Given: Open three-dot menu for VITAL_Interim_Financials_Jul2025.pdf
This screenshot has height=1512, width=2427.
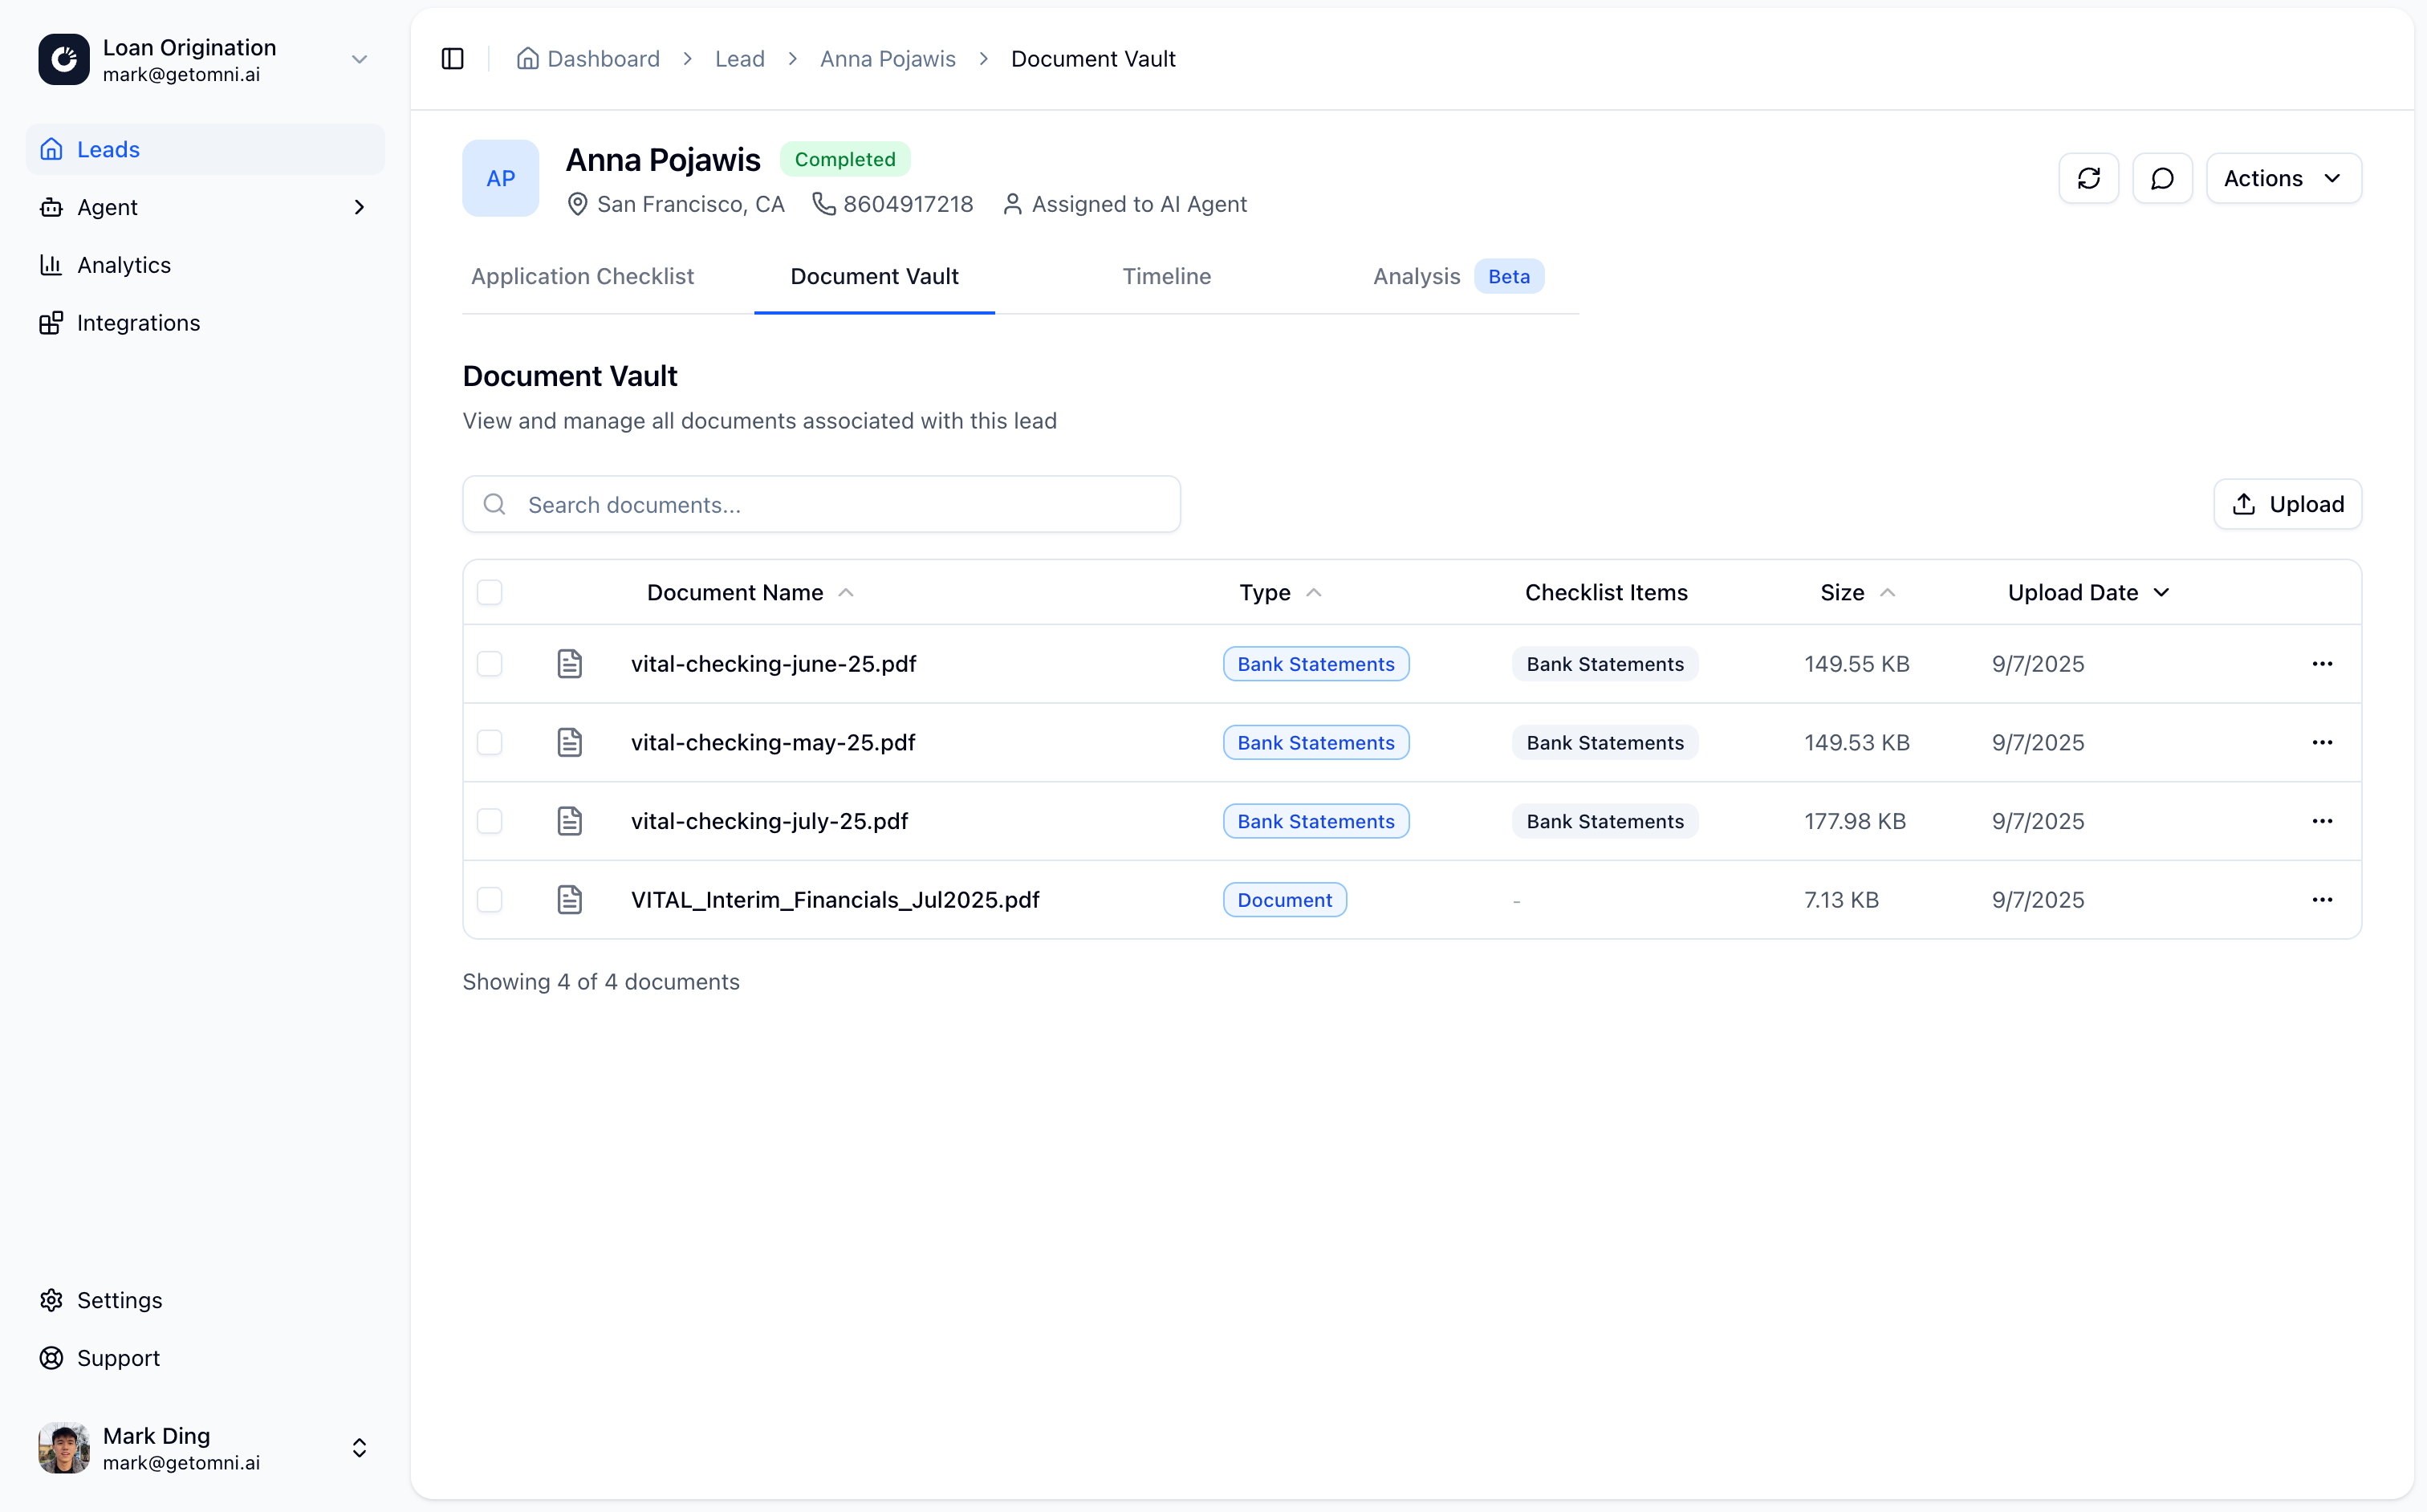Looking at the screenshot, I should (2321, 900).
